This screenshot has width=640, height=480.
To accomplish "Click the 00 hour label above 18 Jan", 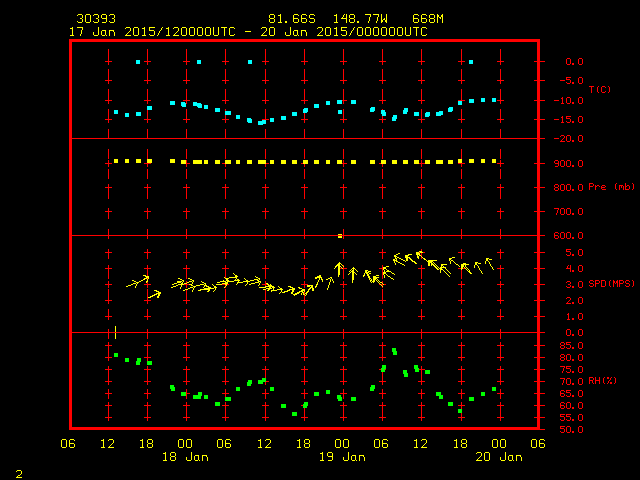I will [185, 444].
